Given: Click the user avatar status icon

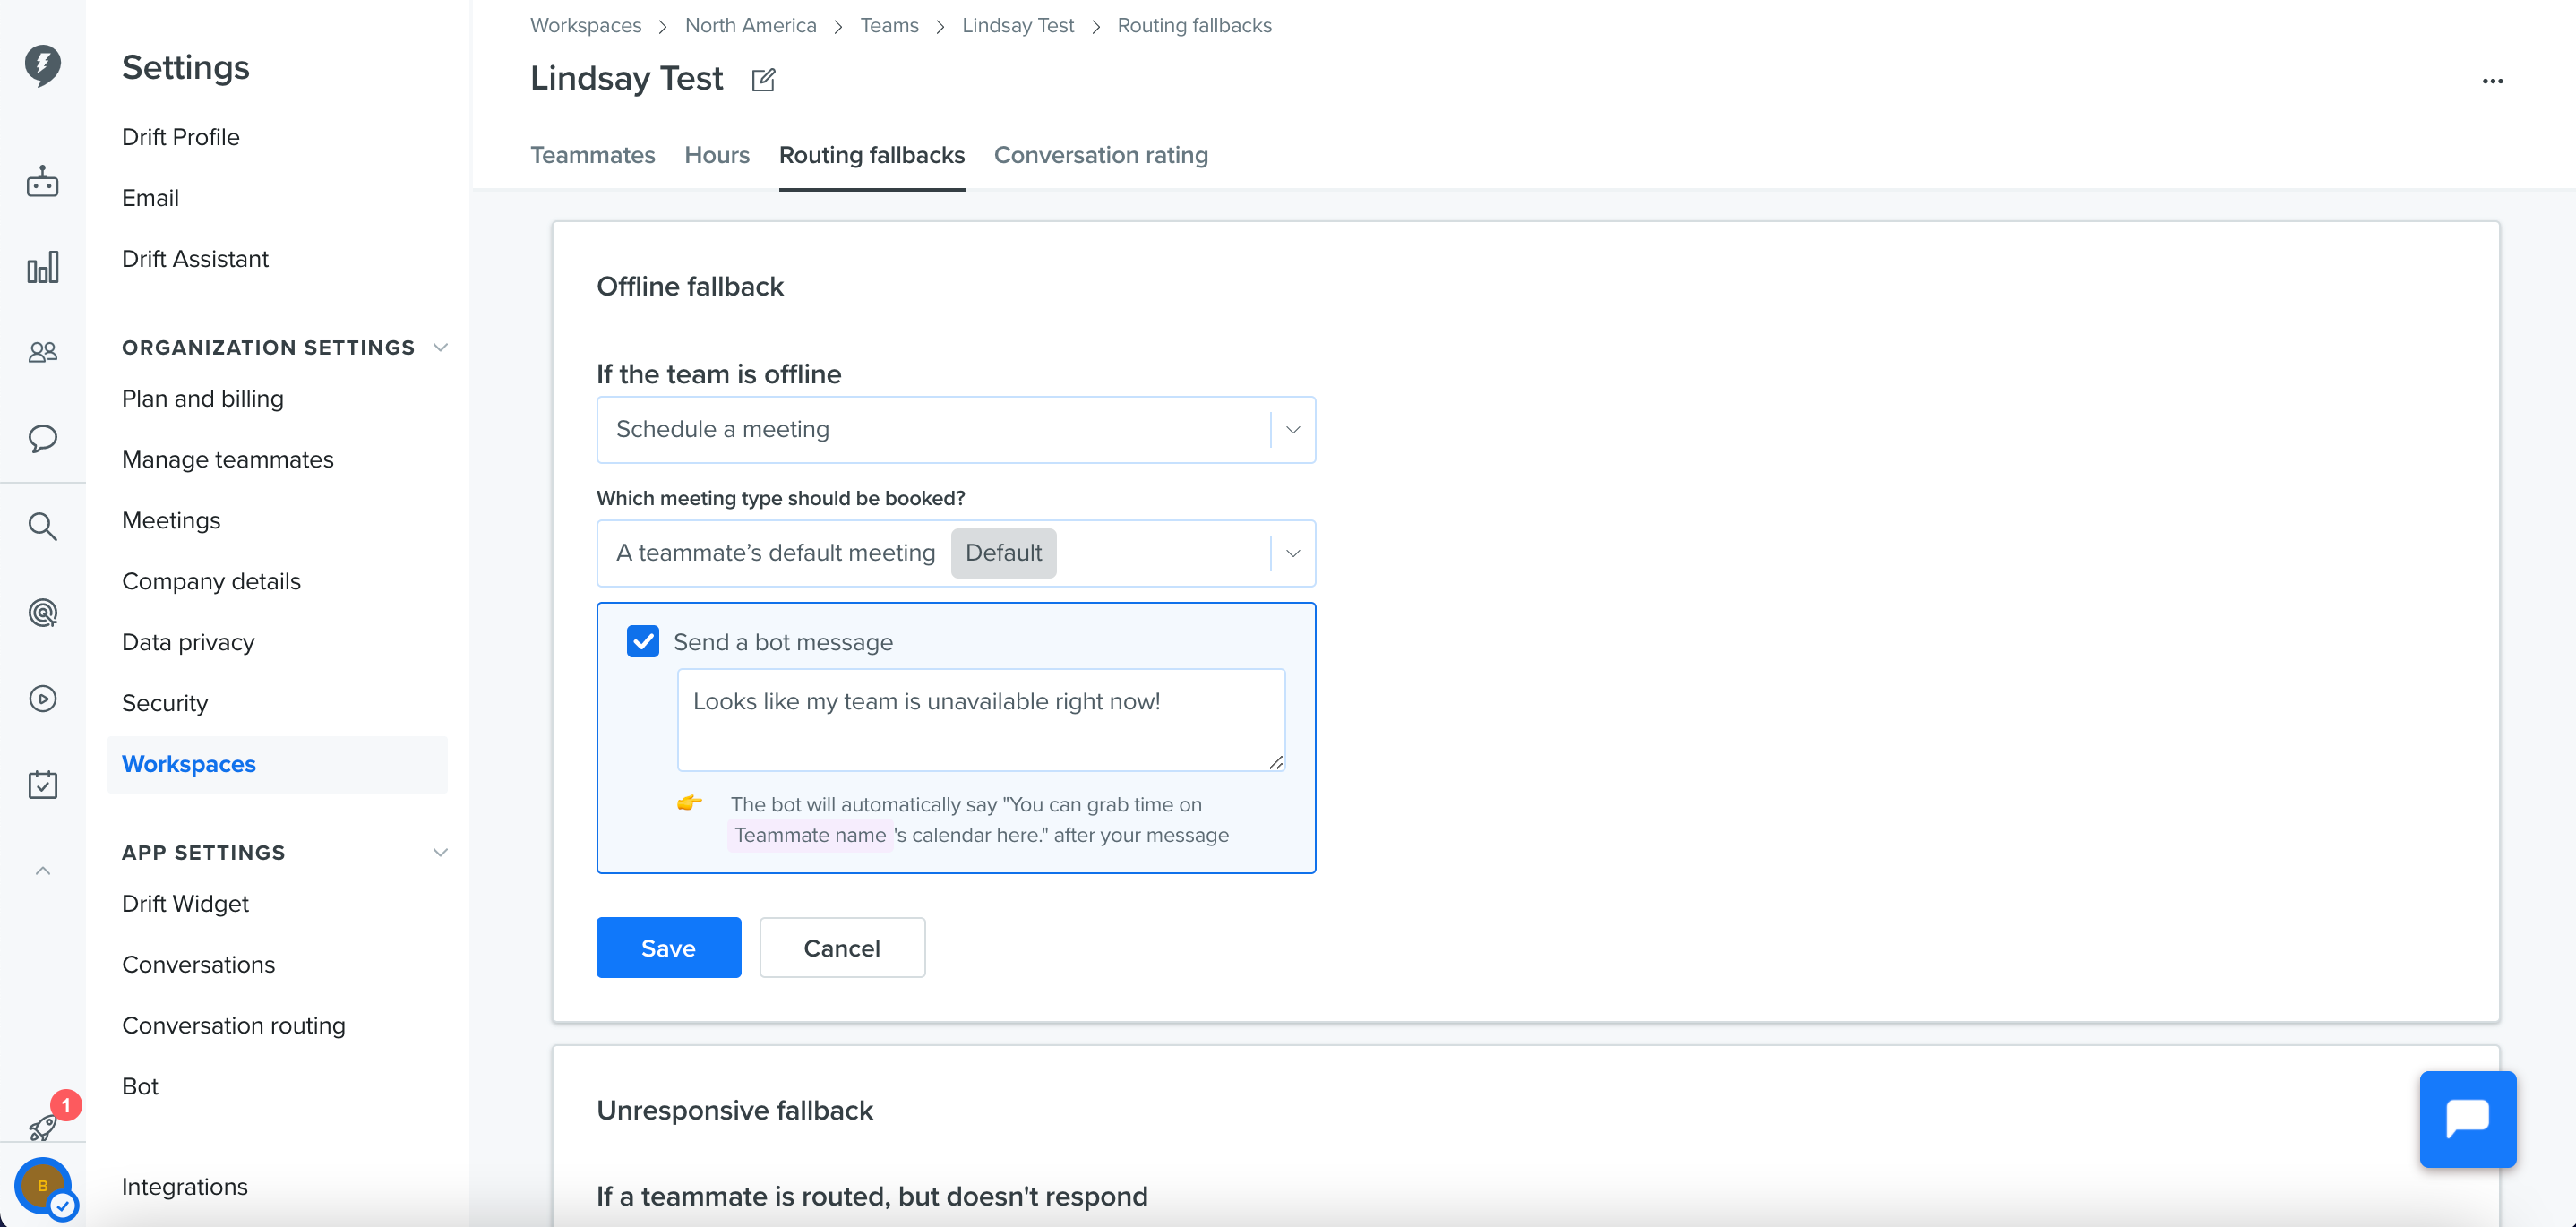Looking at the screenshot, I should coord(43,1186).
